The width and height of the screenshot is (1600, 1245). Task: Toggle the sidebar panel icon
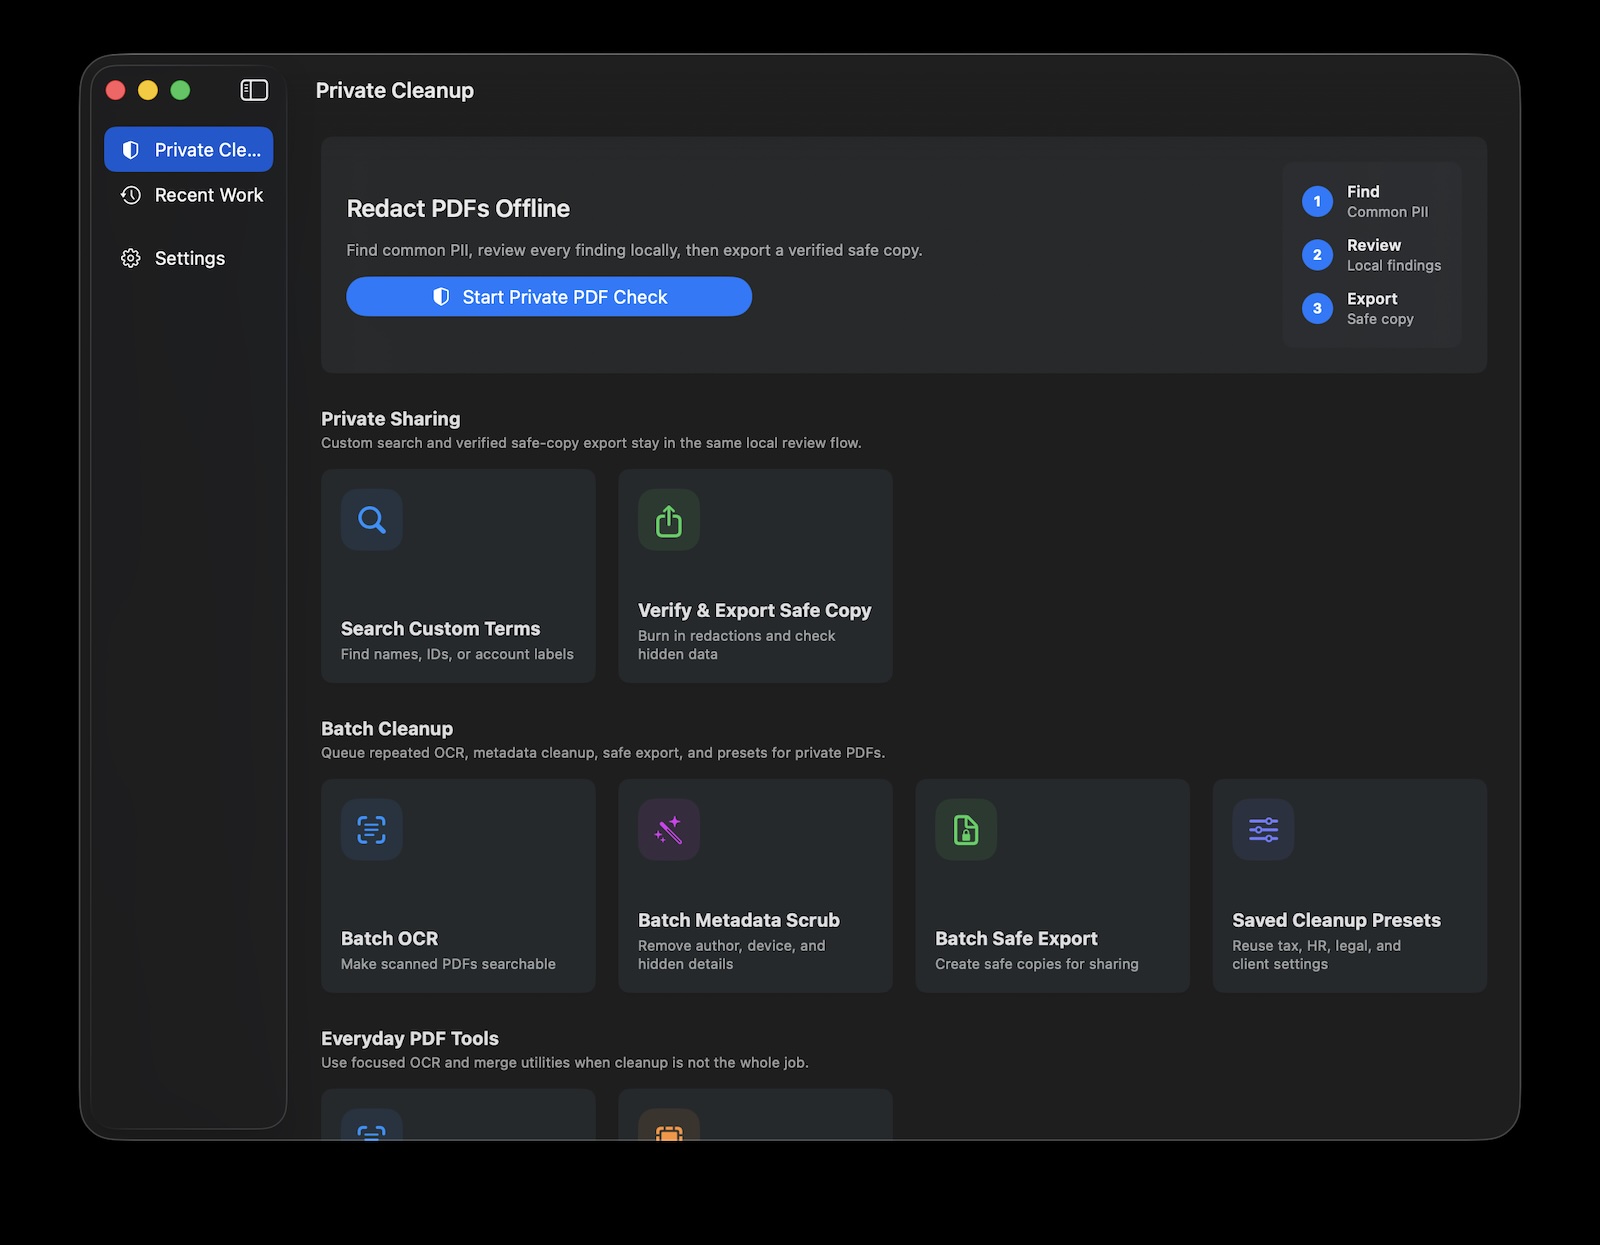point(254,90)
